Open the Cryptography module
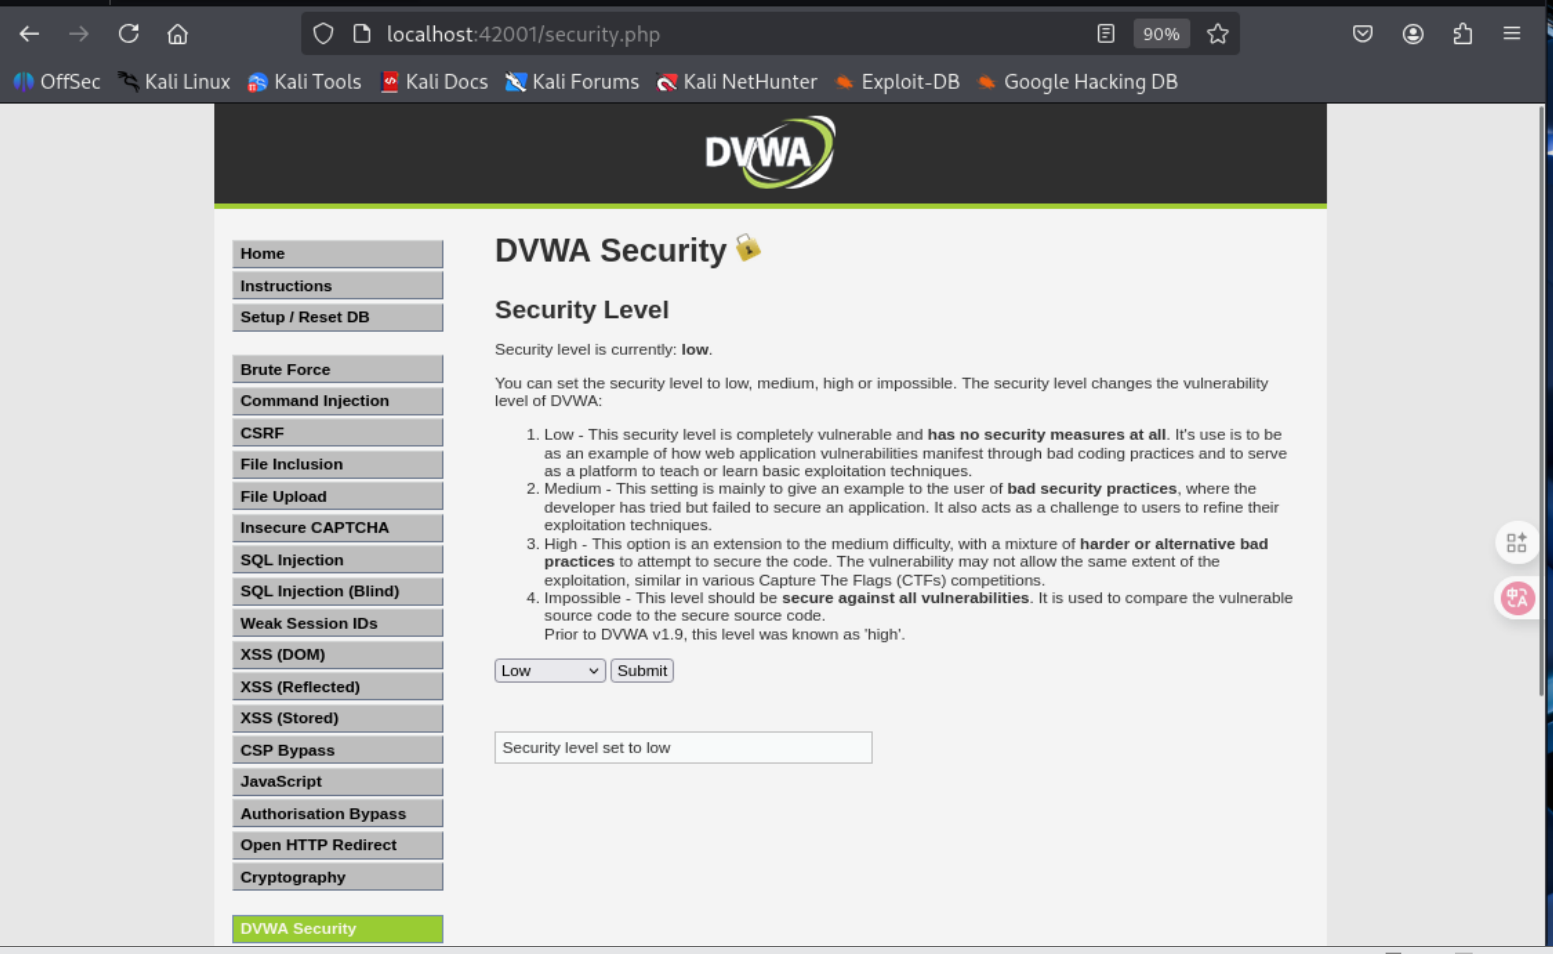Viewport: 1553px width, 954px height. coord(338,877)
